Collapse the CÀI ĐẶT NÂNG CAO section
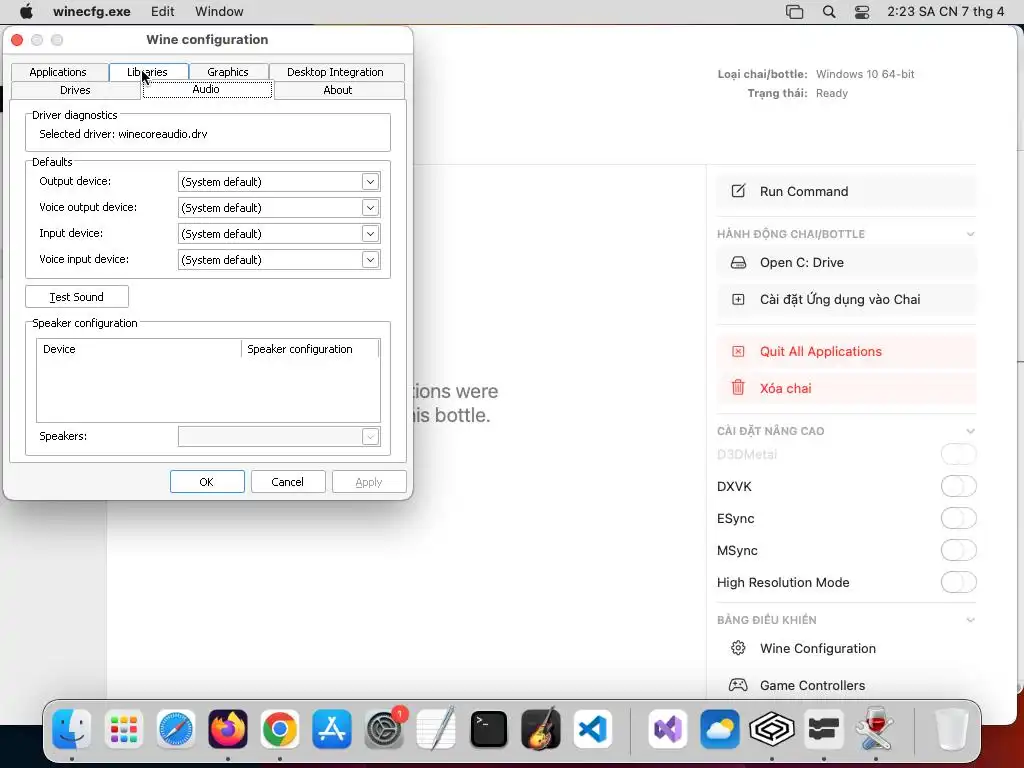Screen dimensions: 1024x768 (970, 431)
